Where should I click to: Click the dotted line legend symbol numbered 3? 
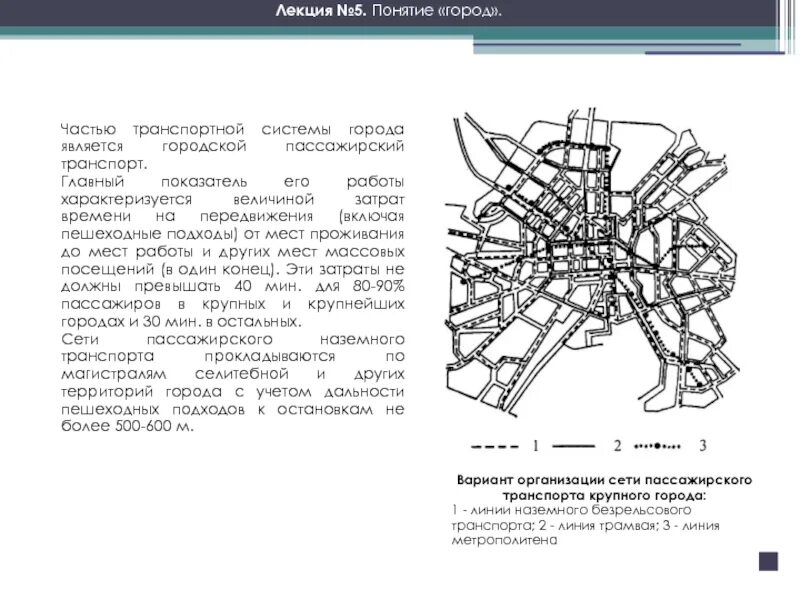coord(657,446)
